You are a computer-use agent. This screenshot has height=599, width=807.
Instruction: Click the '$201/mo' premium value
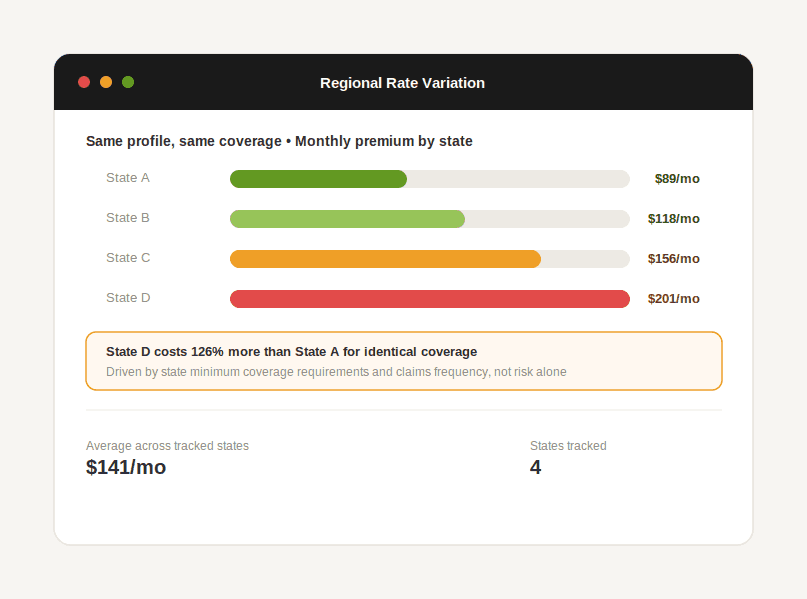[x=674, y=299]
